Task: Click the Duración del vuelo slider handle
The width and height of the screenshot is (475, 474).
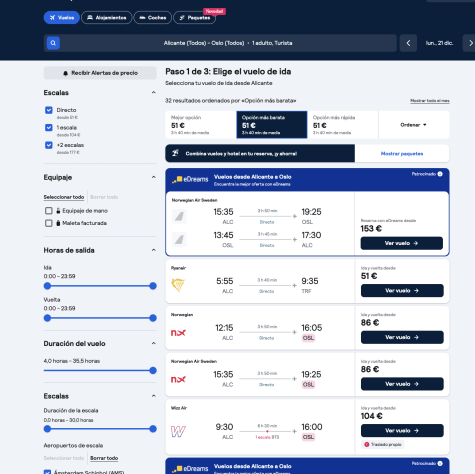Action: (153, 370)
